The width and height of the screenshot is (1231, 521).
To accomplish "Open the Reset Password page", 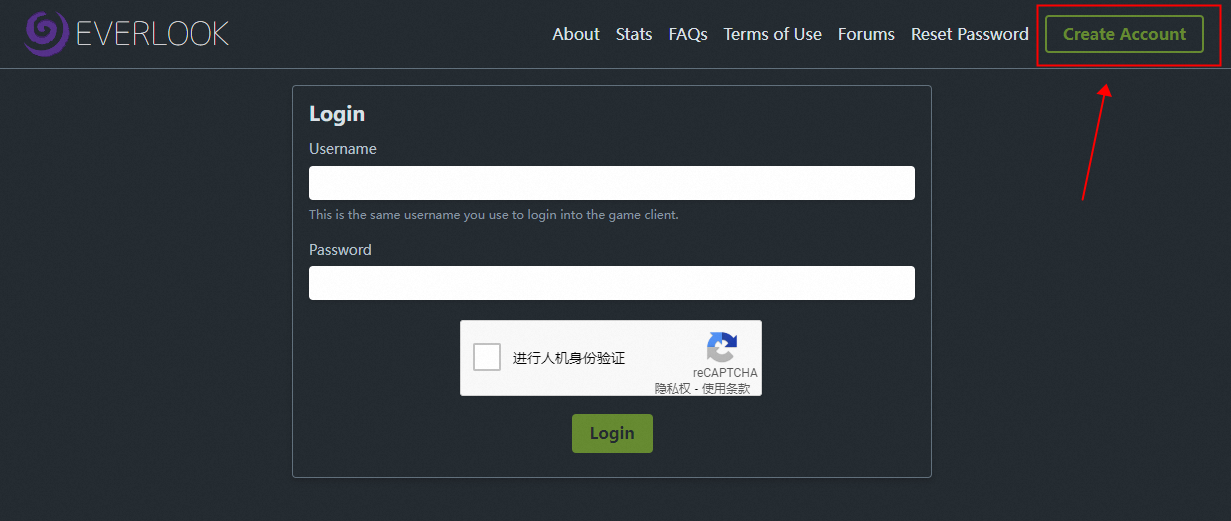I will [969, 34].
